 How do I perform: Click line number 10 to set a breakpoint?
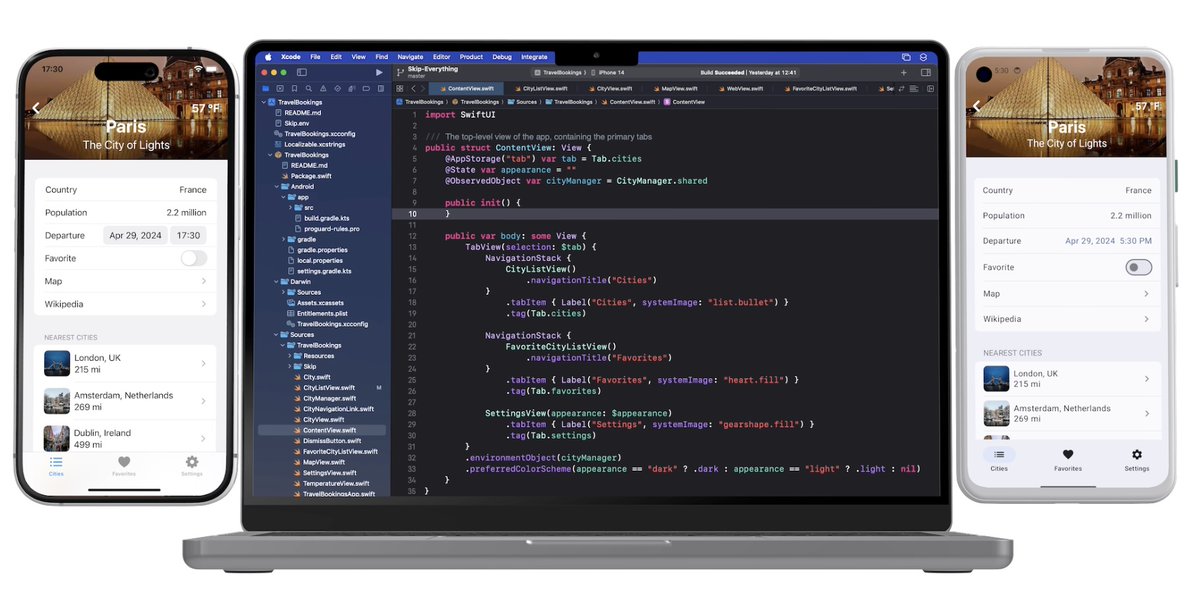tap(411, 215)
